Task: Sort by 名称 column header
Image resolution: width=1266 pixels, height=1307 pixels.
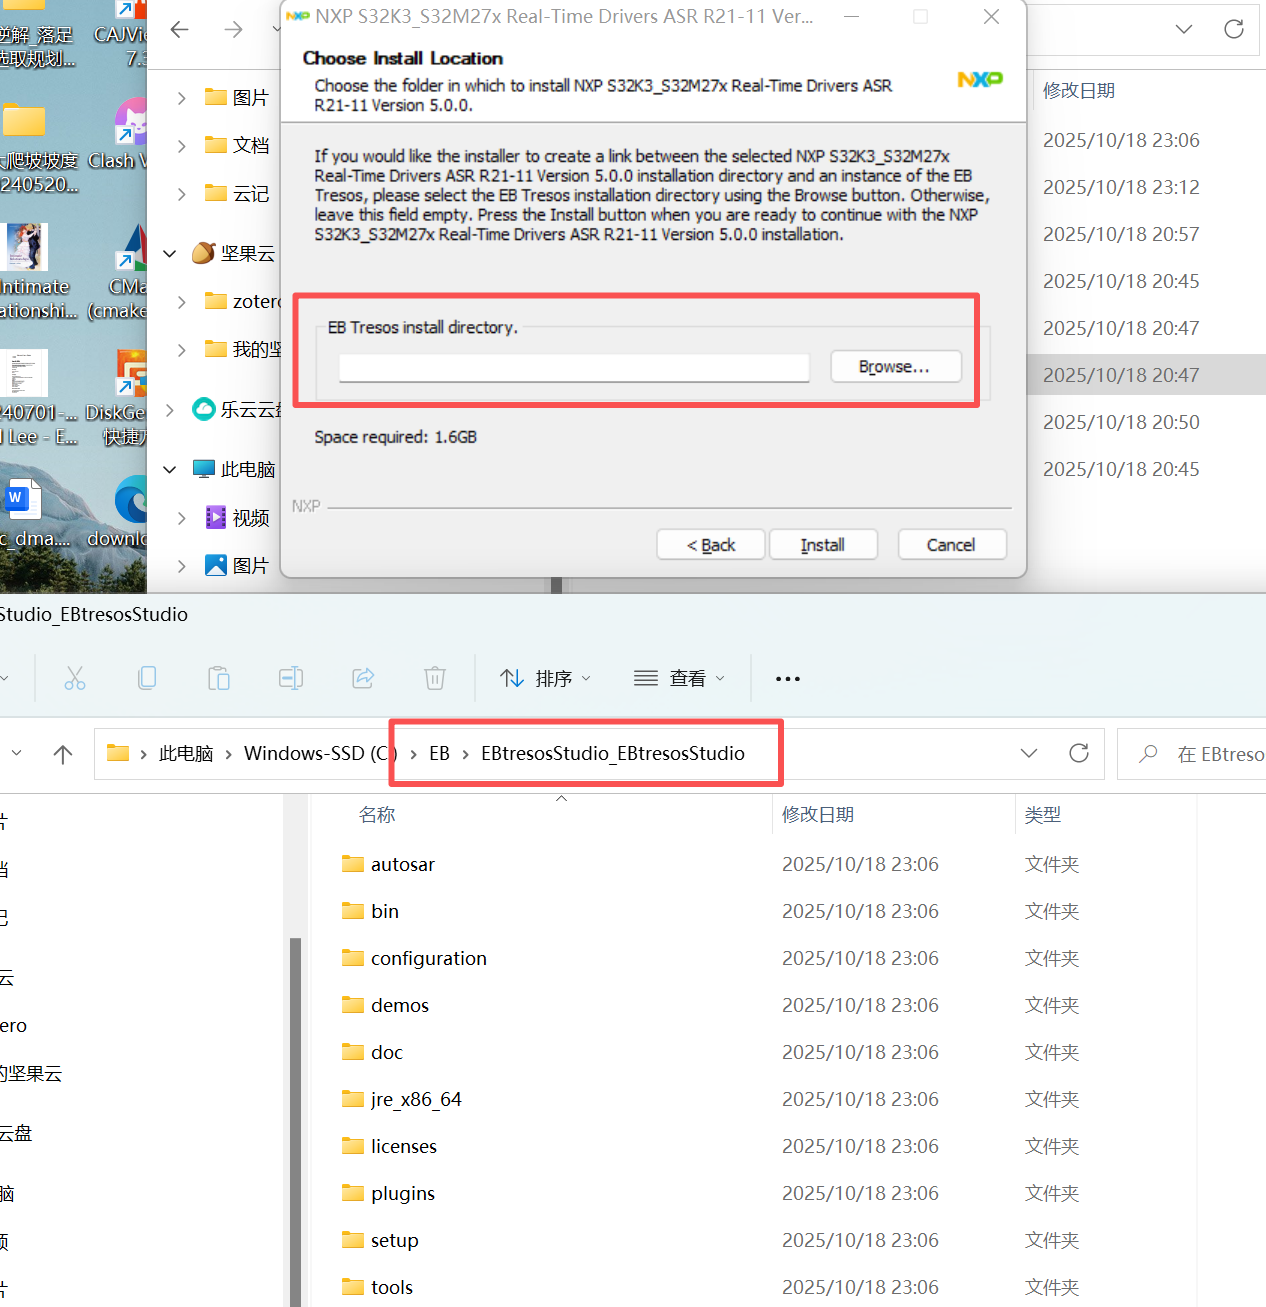Action: (x=377, y=815)
